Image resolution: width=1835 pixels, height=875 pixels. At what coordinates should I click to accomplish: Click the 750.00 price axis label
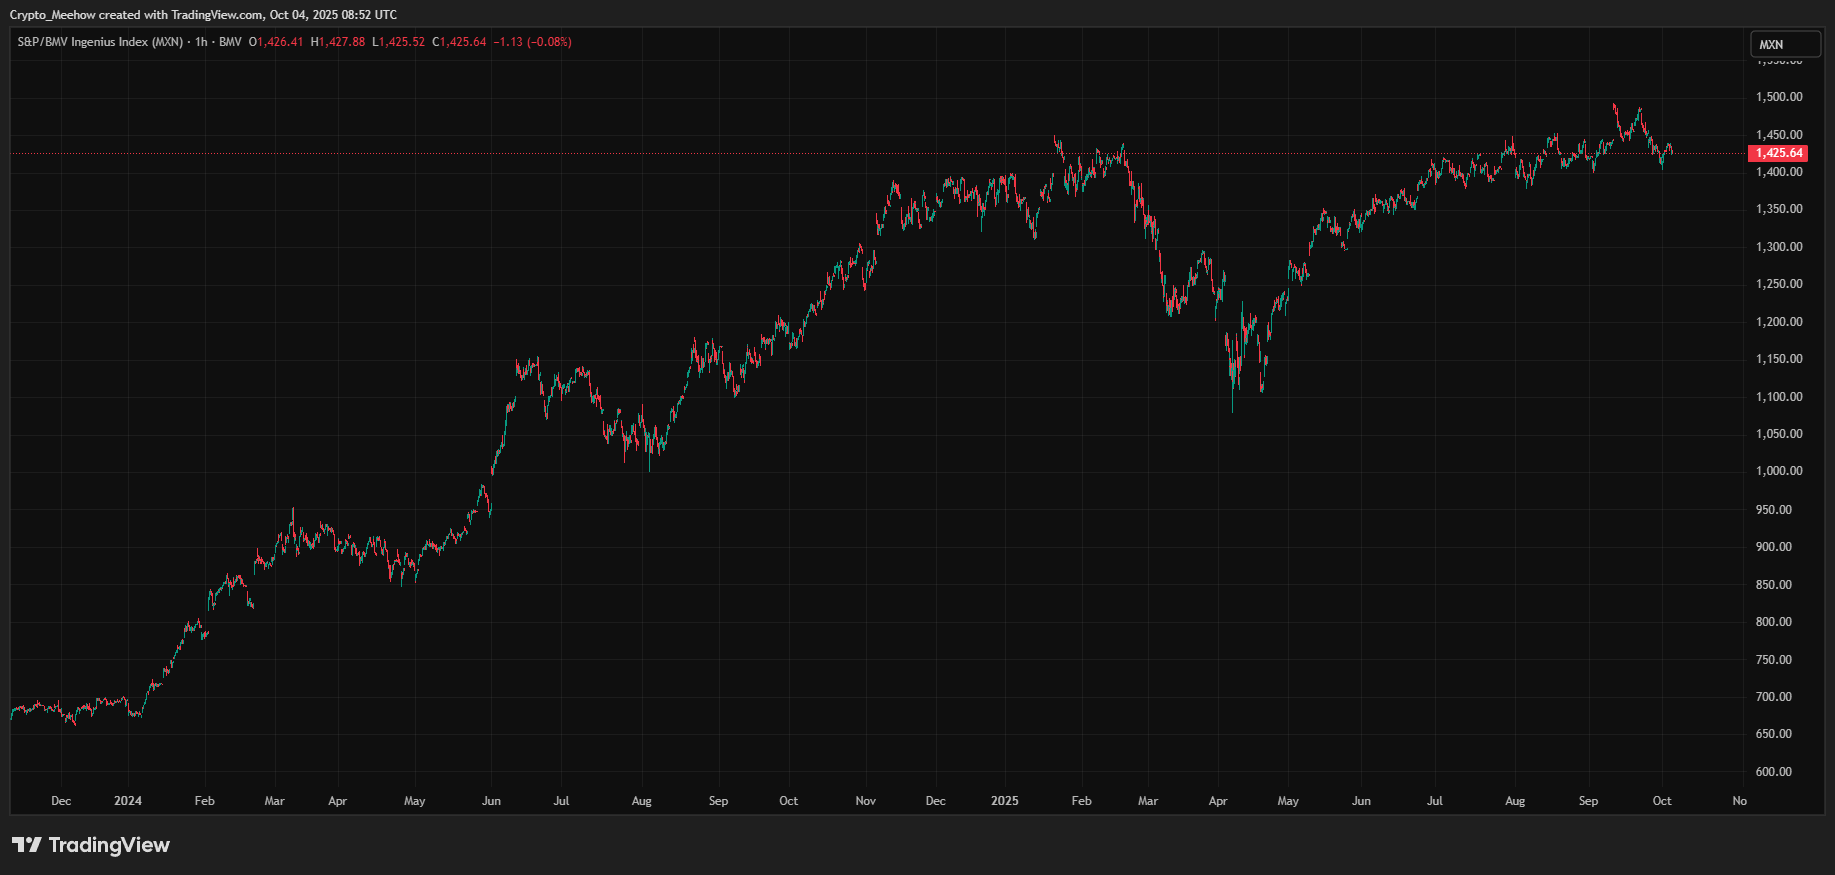click(1774, 660)
